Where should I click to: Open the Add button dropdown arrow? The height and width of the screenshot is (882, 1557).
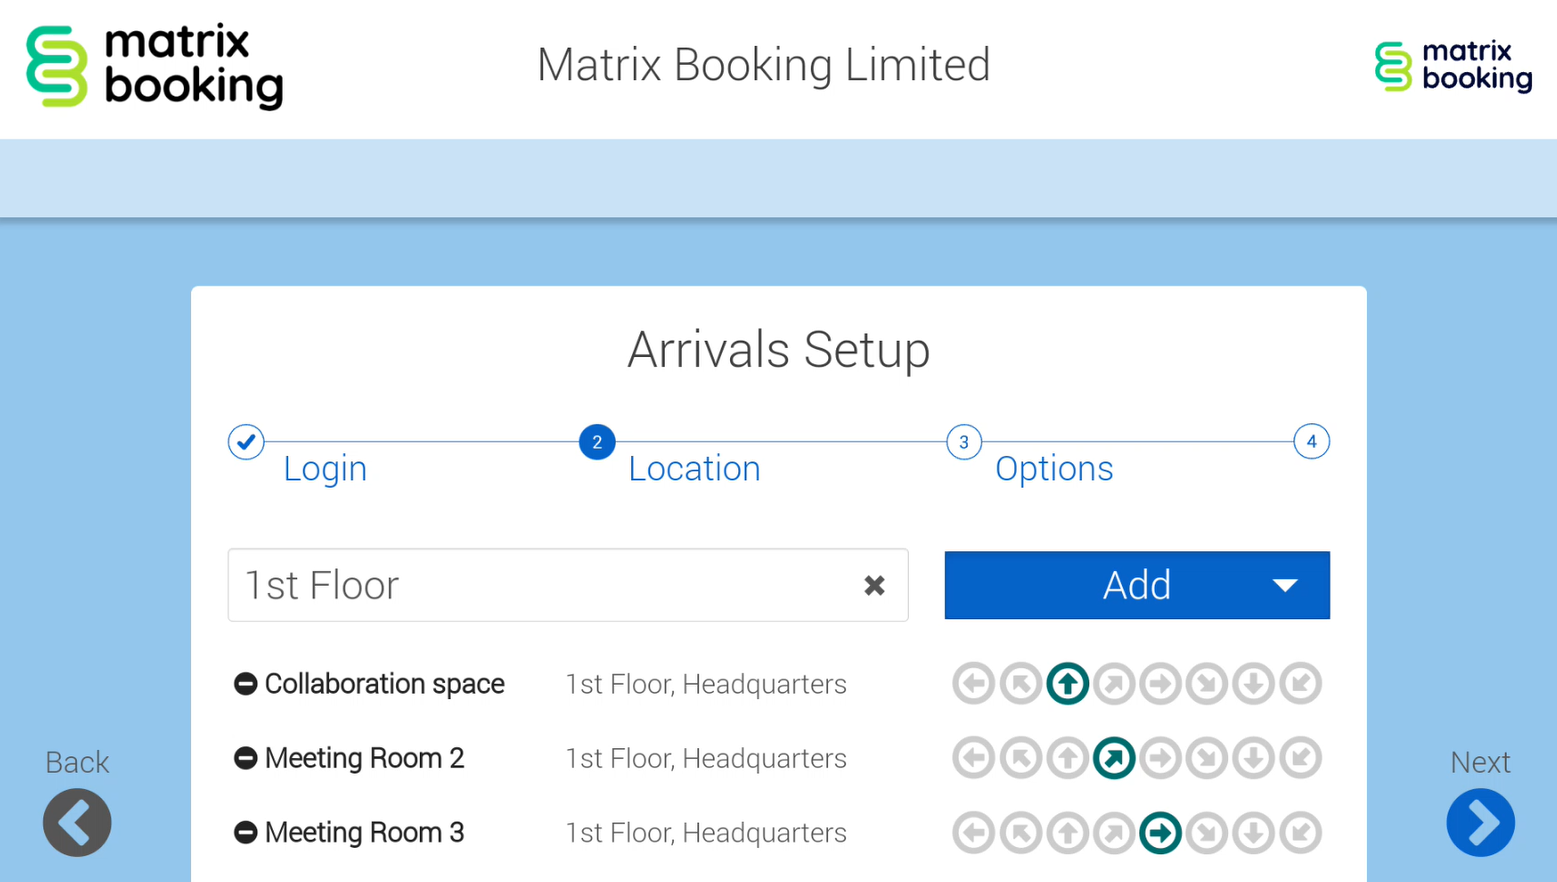1285,586
